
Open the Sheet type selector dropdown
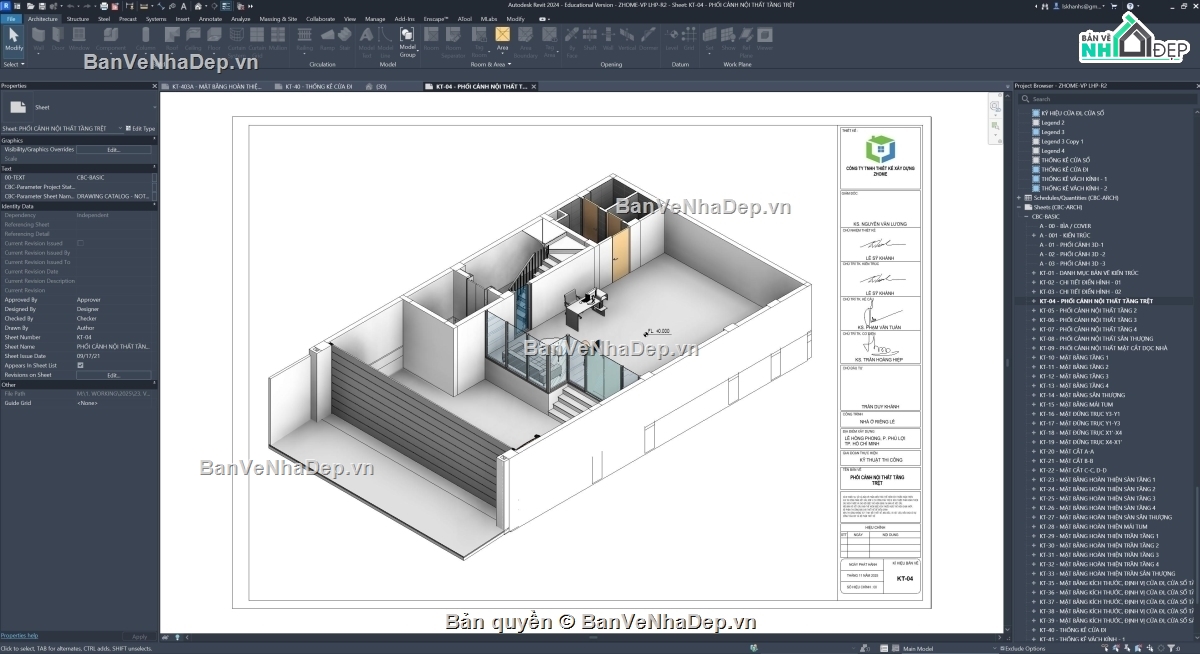pos(78,107)
